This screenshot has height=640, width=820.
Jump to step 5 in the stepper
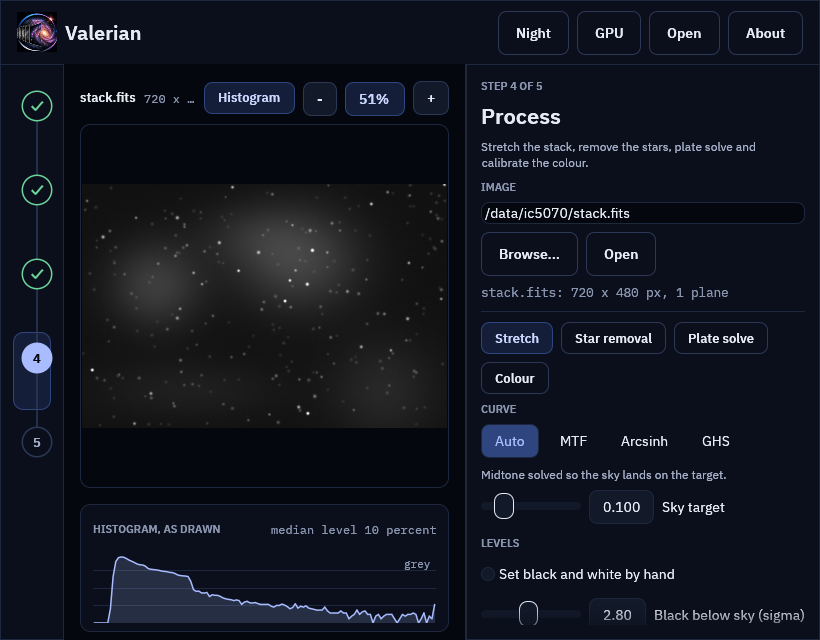37,442
